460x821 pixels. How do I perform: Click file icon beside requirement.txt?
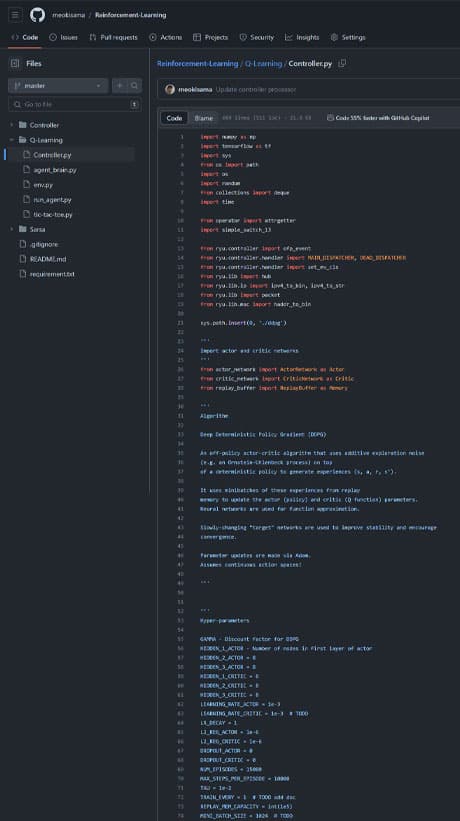pos(23,274)
